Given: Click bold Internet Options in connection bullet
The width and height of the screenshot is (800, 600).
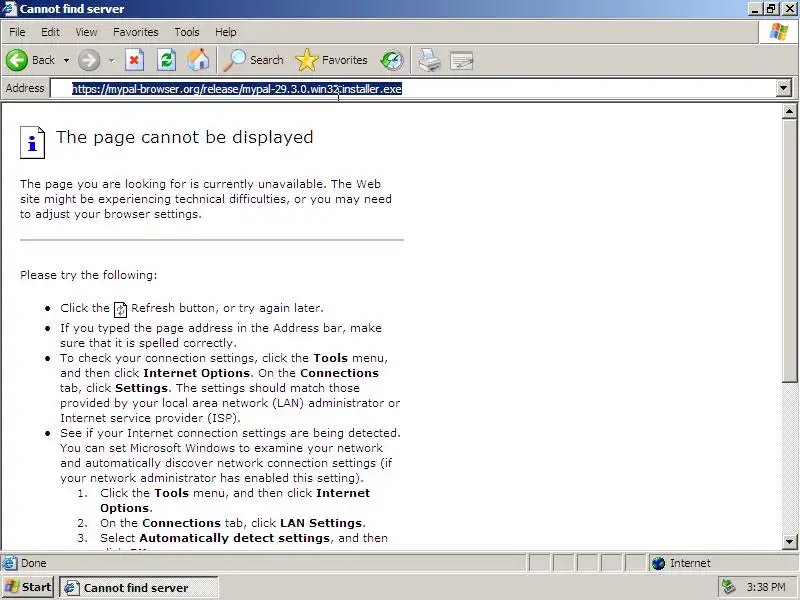Looking at the screenshot, I should [x=196, y=373].
